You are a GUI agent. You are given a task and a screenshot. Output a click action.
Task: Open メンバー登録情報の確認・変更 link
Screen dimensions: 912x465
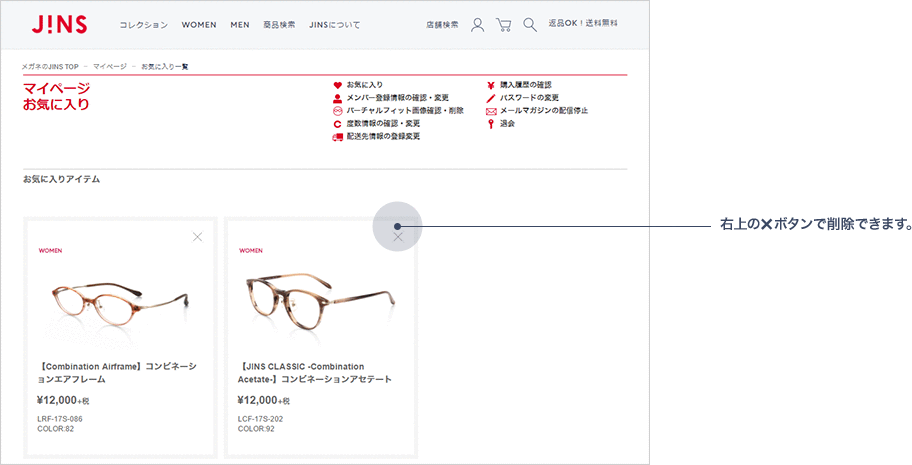point(398,98)
